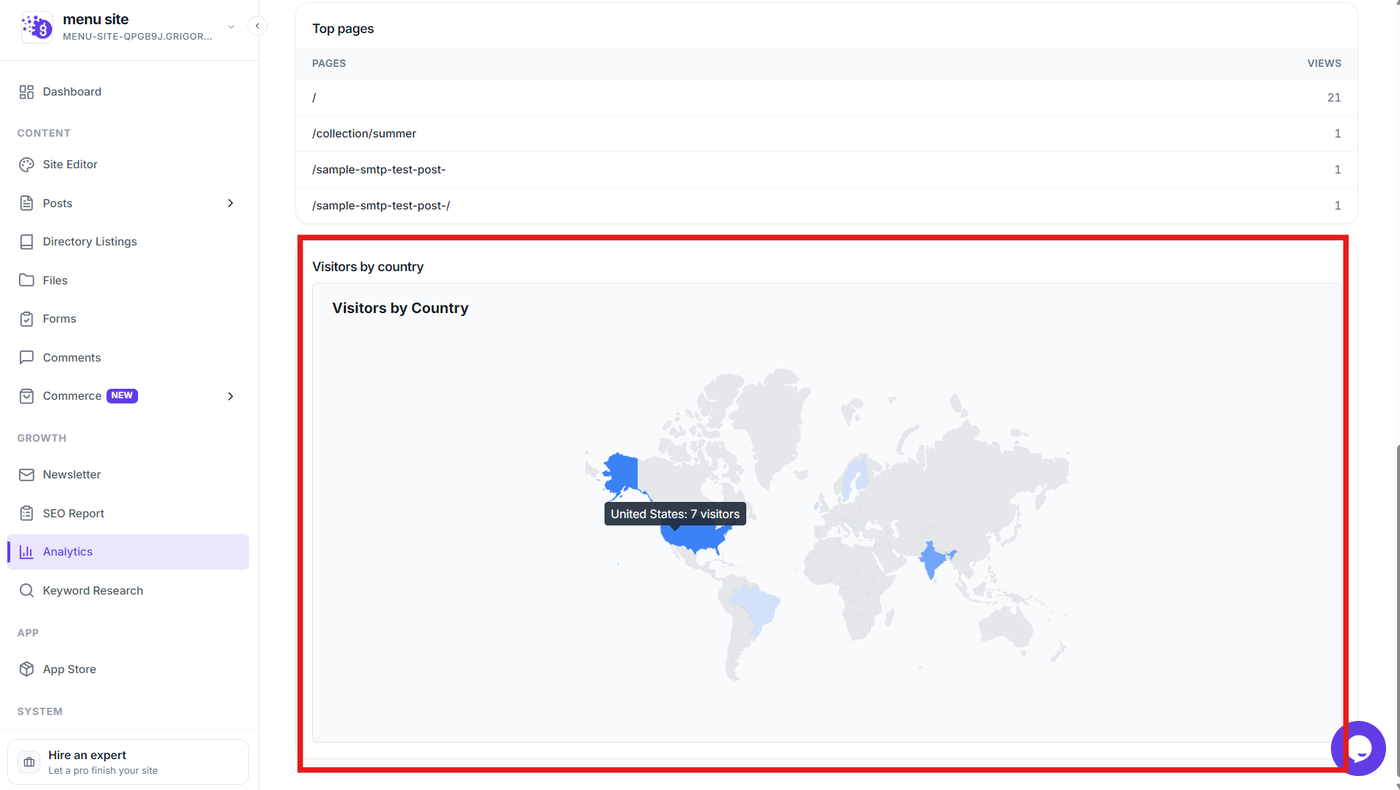
Task: Open the Dashboard grid icon
Action: (x=27, y=92)
